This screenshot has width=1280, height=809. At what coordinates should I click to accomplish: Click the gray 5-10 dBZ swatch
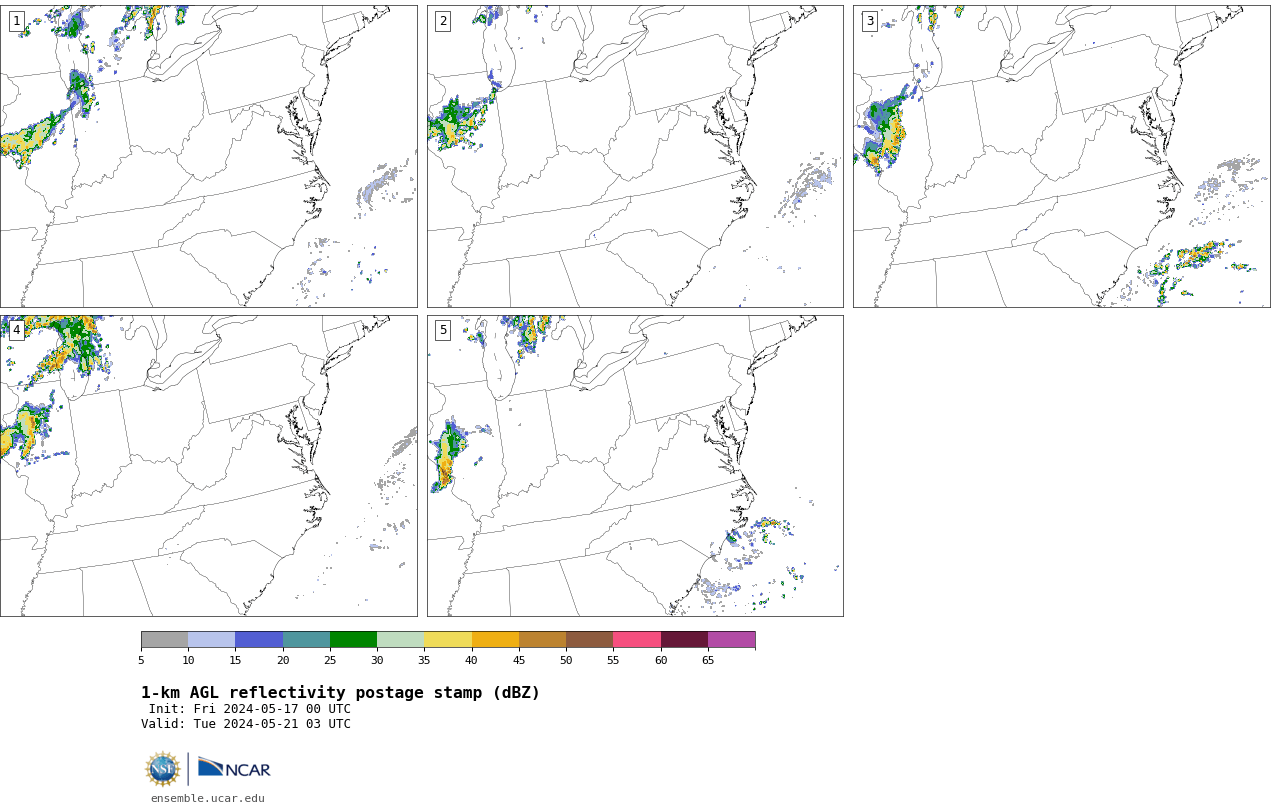coord(164,640)
